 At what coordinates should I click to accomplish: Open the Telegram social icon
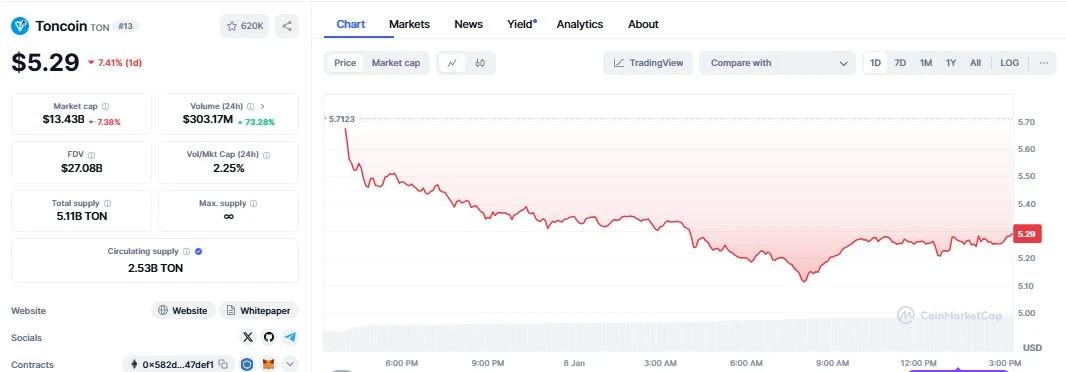290,337
